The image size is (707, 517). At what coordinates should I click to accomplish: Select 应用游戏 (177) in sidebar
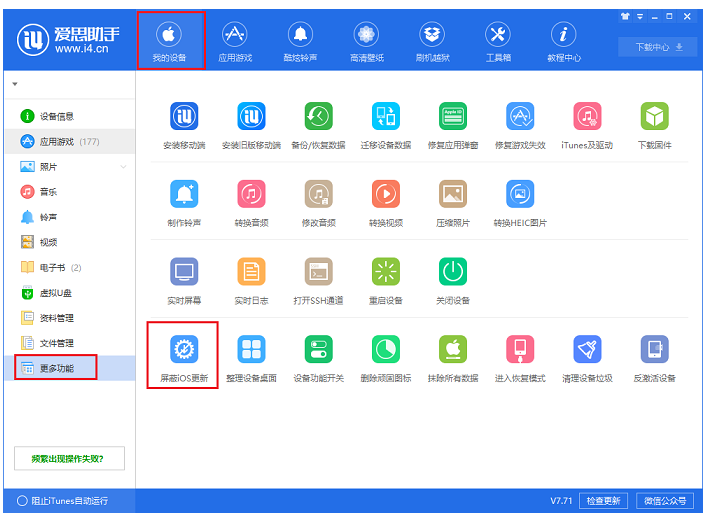click(x=70, y=142)
